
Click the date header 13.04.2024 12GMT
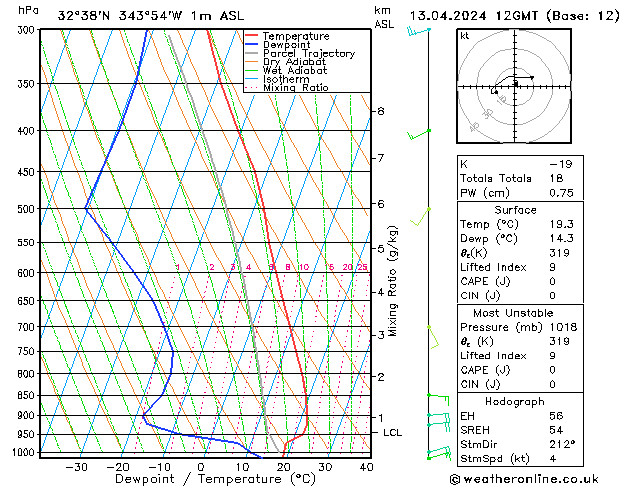474,16
